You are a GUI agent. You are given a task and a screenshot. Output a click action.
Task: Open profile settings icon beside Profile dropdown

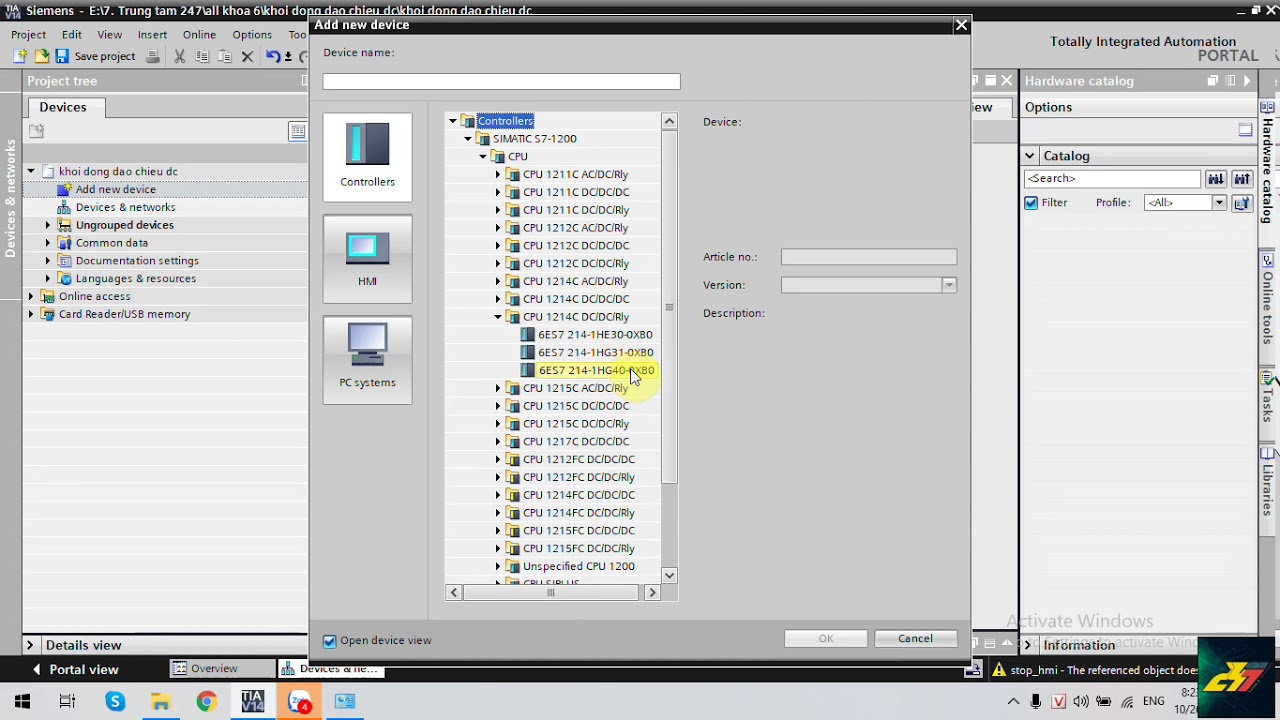1241,203
